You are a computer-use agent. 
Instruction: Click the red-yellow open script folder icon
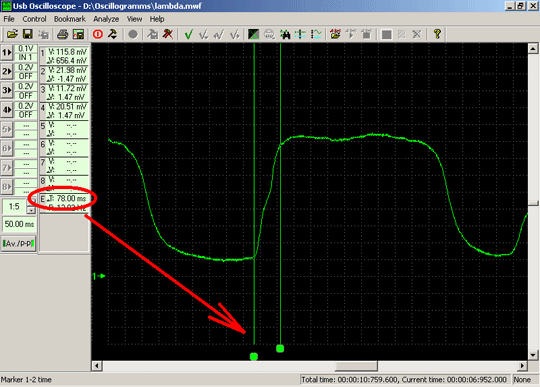tap(335, 34)
